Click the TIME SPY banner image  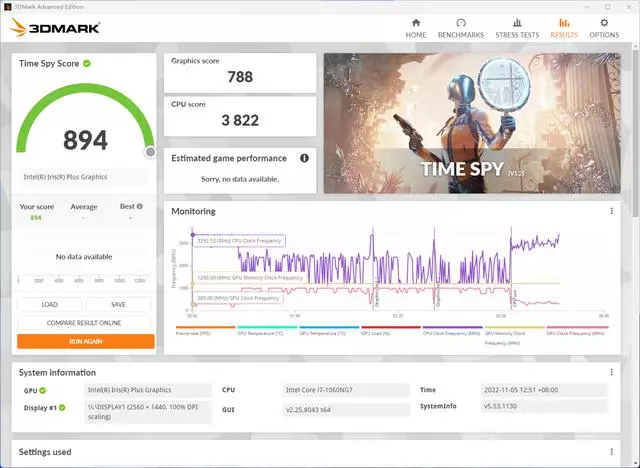(x=472, y=123)
